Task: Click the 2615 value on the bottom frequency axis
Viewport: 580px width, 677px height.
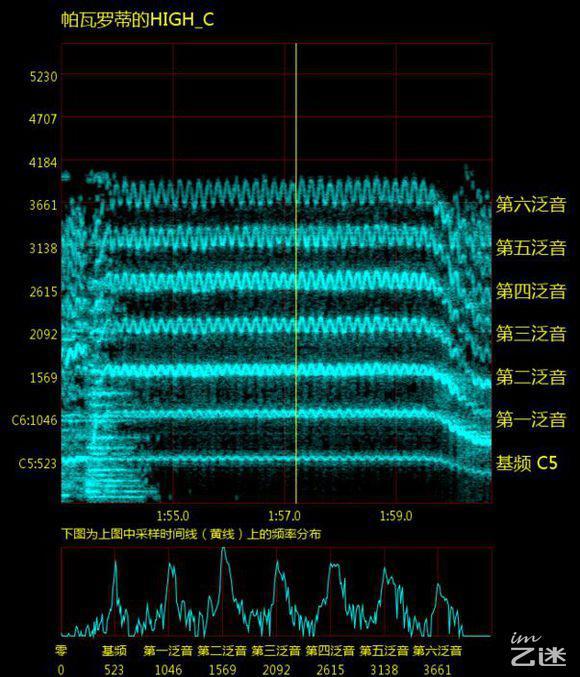Action: tap(330, 670)
